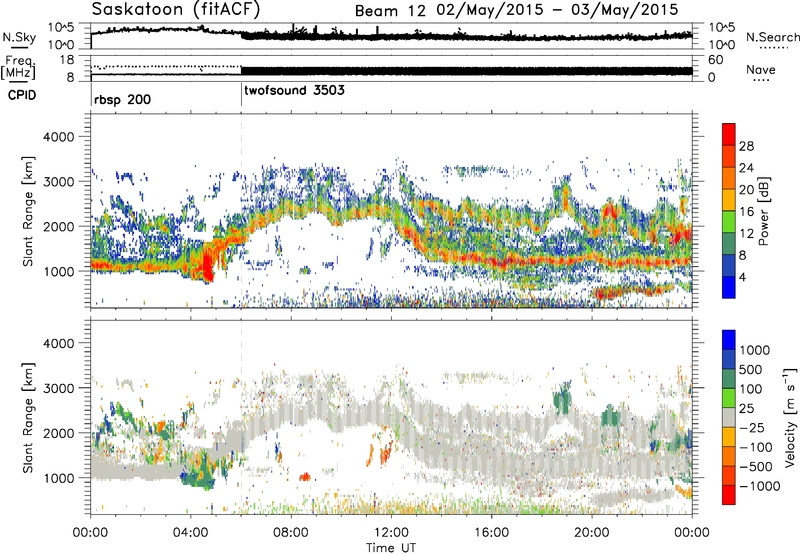Select the 'twofsound 3503' CPID marker
Screen dimensions: 800x554
click(294, 91)
